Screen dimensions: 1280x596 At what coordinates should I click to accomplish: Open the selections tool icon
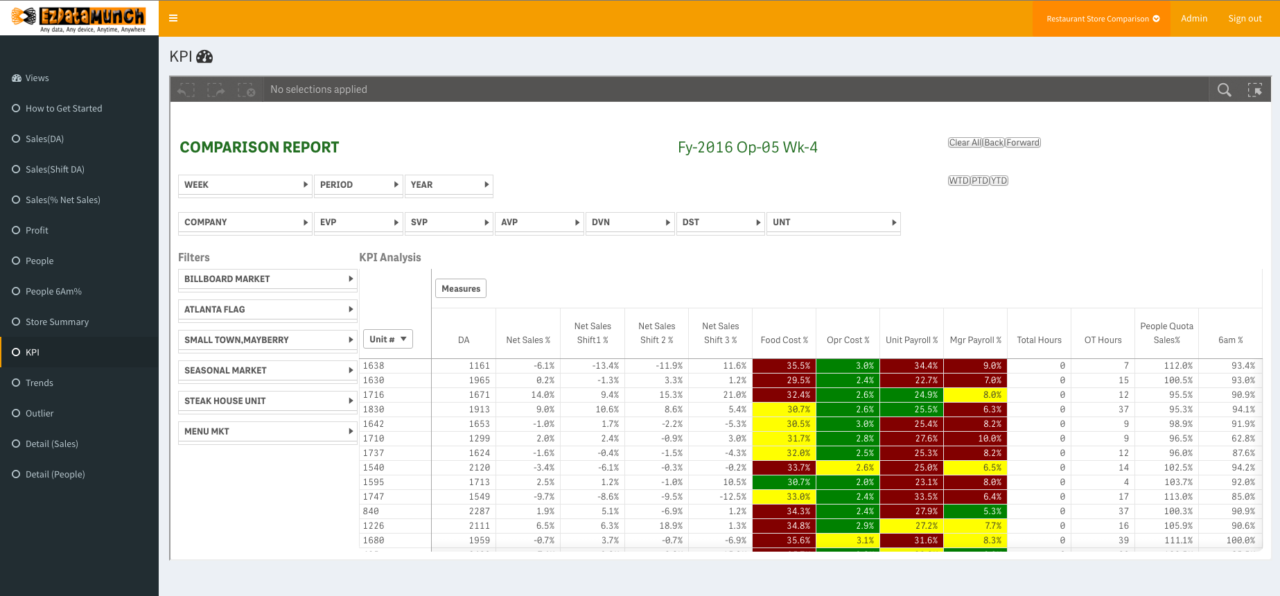pos(1255,89)
